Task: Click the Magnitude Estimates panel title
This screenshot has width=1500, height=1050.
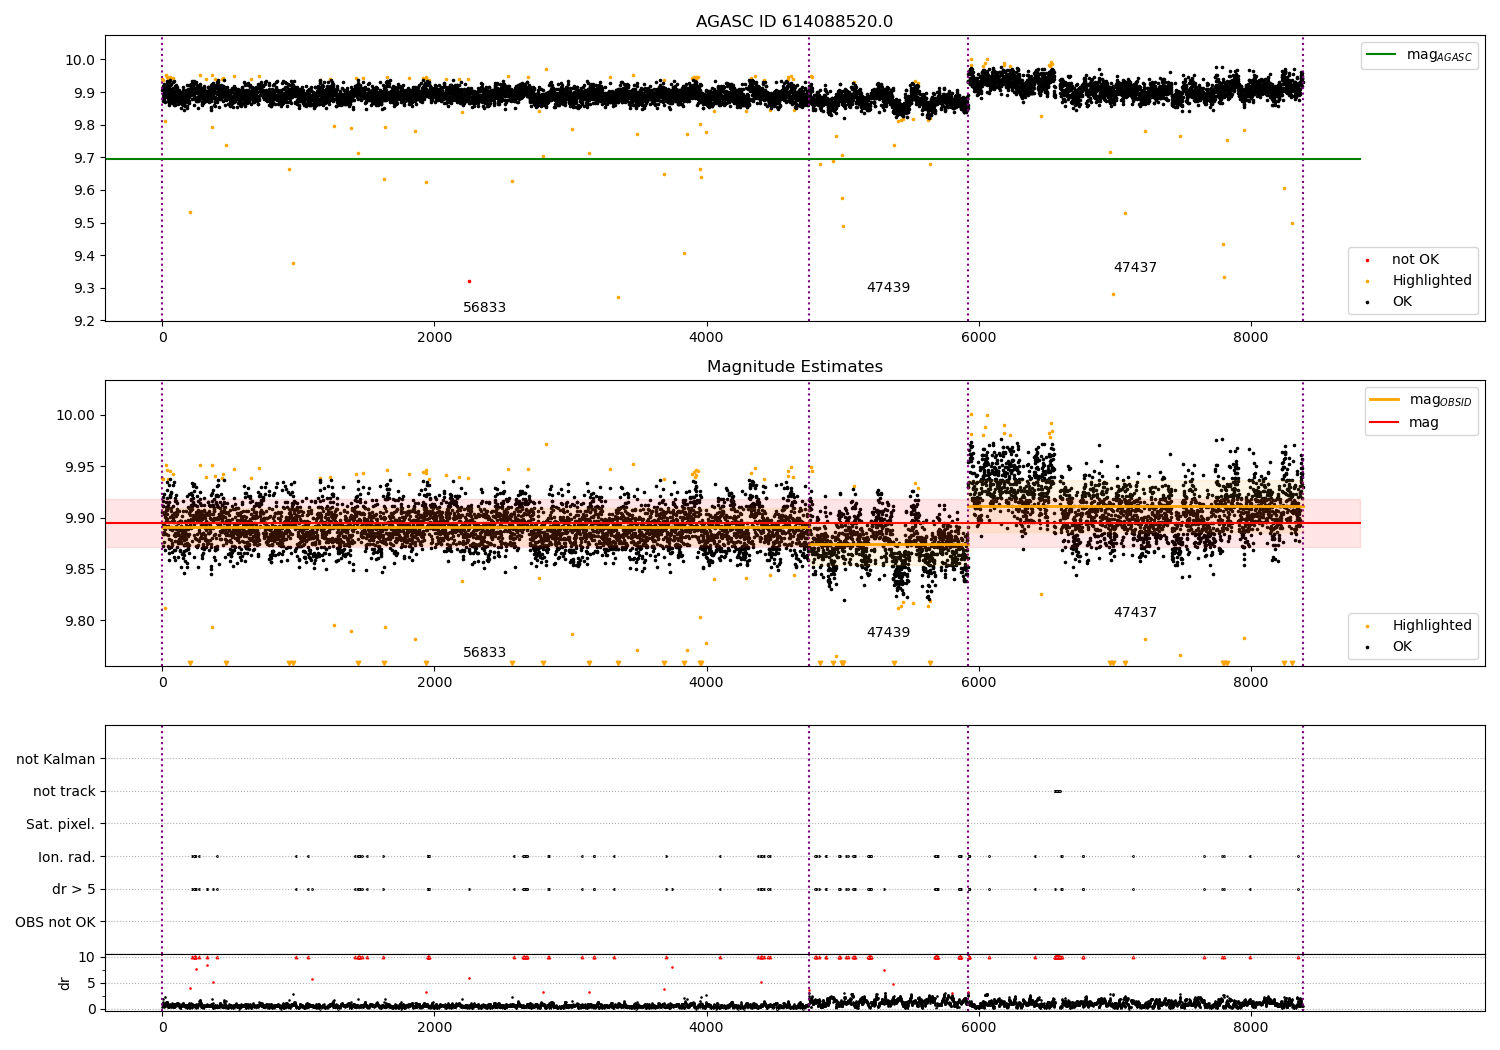Action: pos(794,367)
